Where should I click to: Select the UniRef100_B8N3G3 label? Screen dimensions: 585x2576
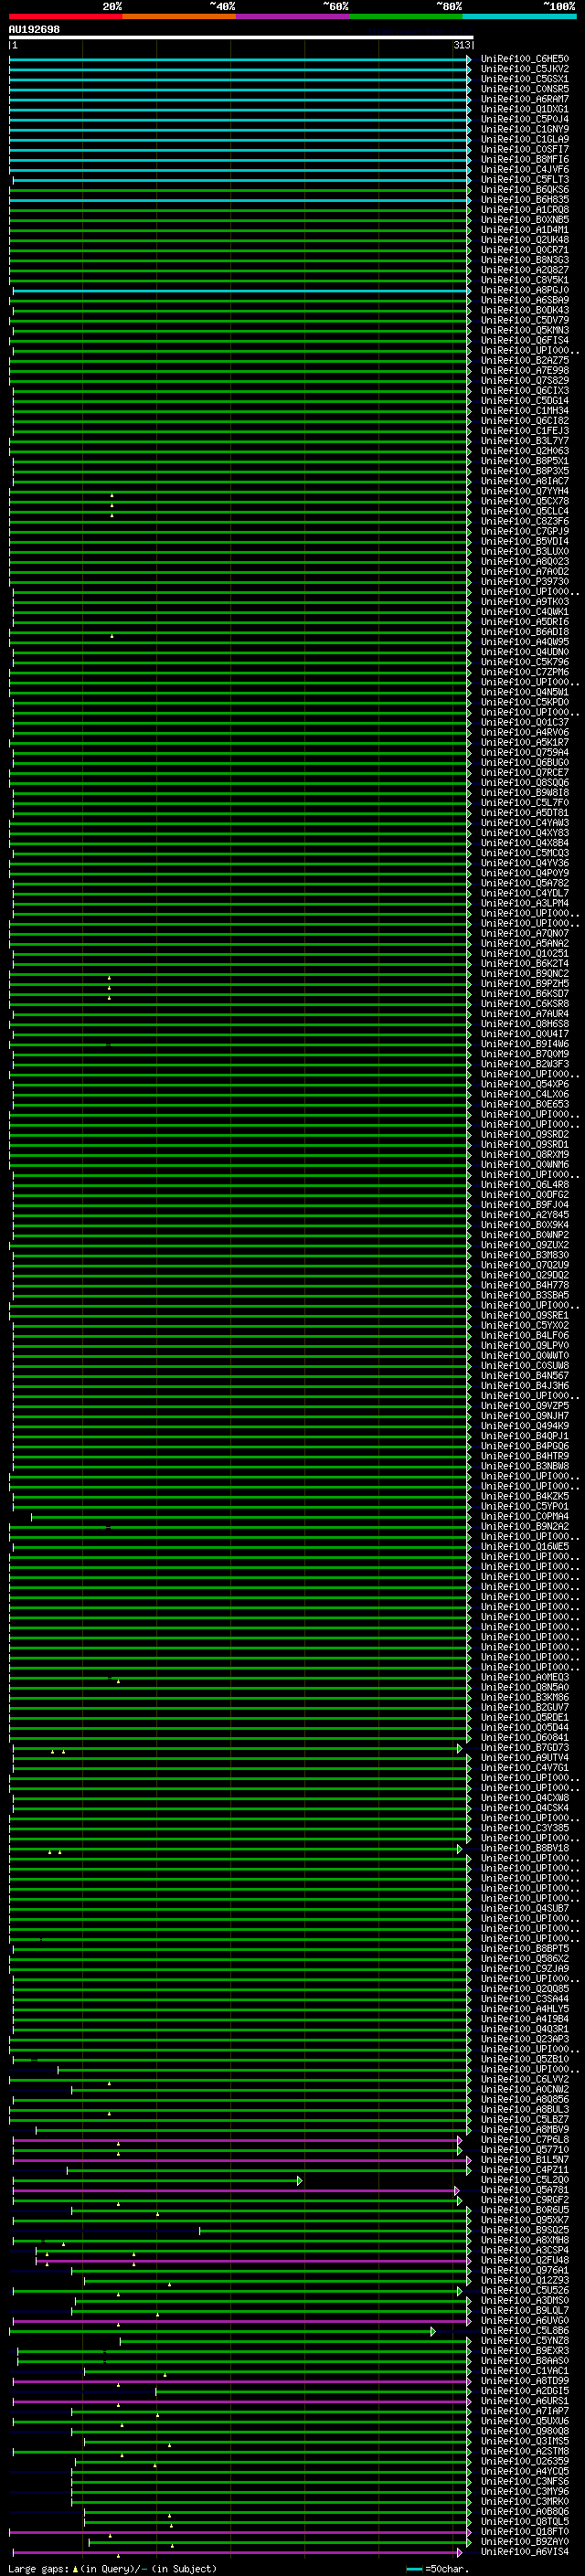525,260
